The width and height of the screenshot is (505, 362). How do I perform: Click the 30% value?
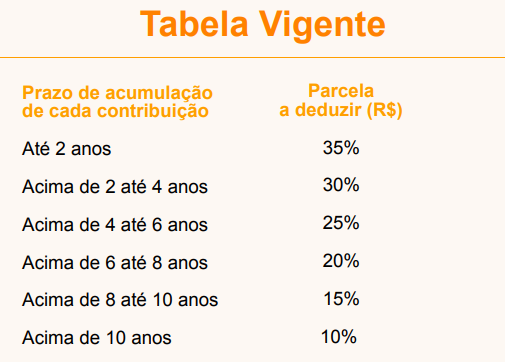pos(341,185)
